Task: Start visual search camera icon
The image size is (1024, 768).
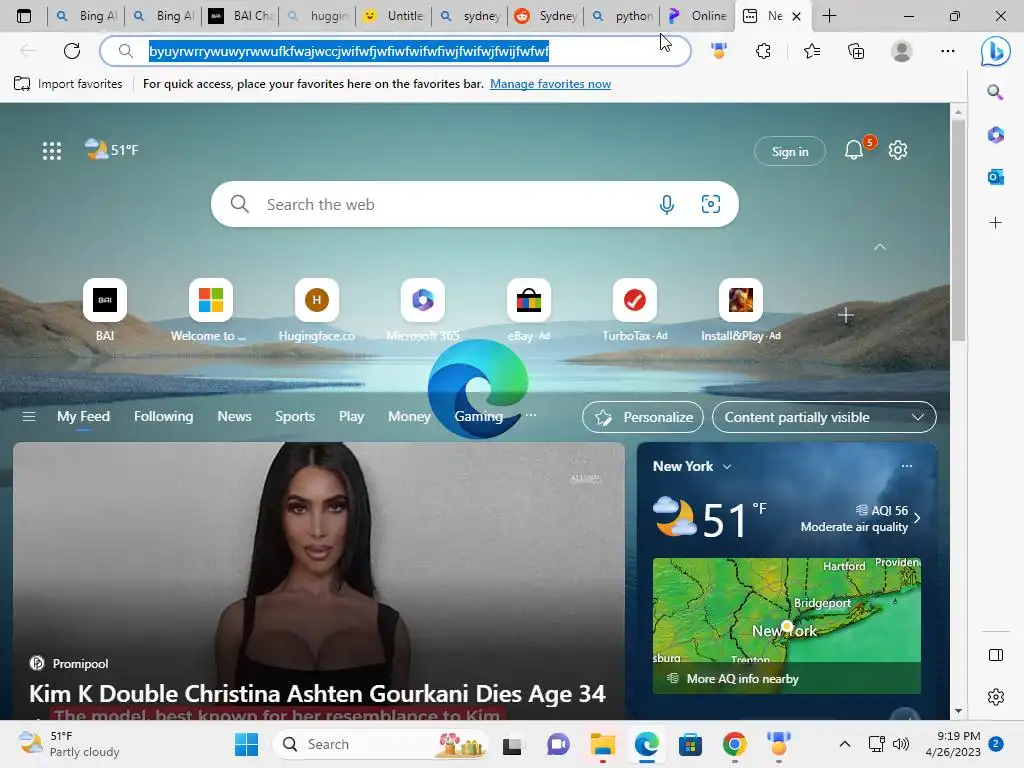Action: tap(711, 204)
